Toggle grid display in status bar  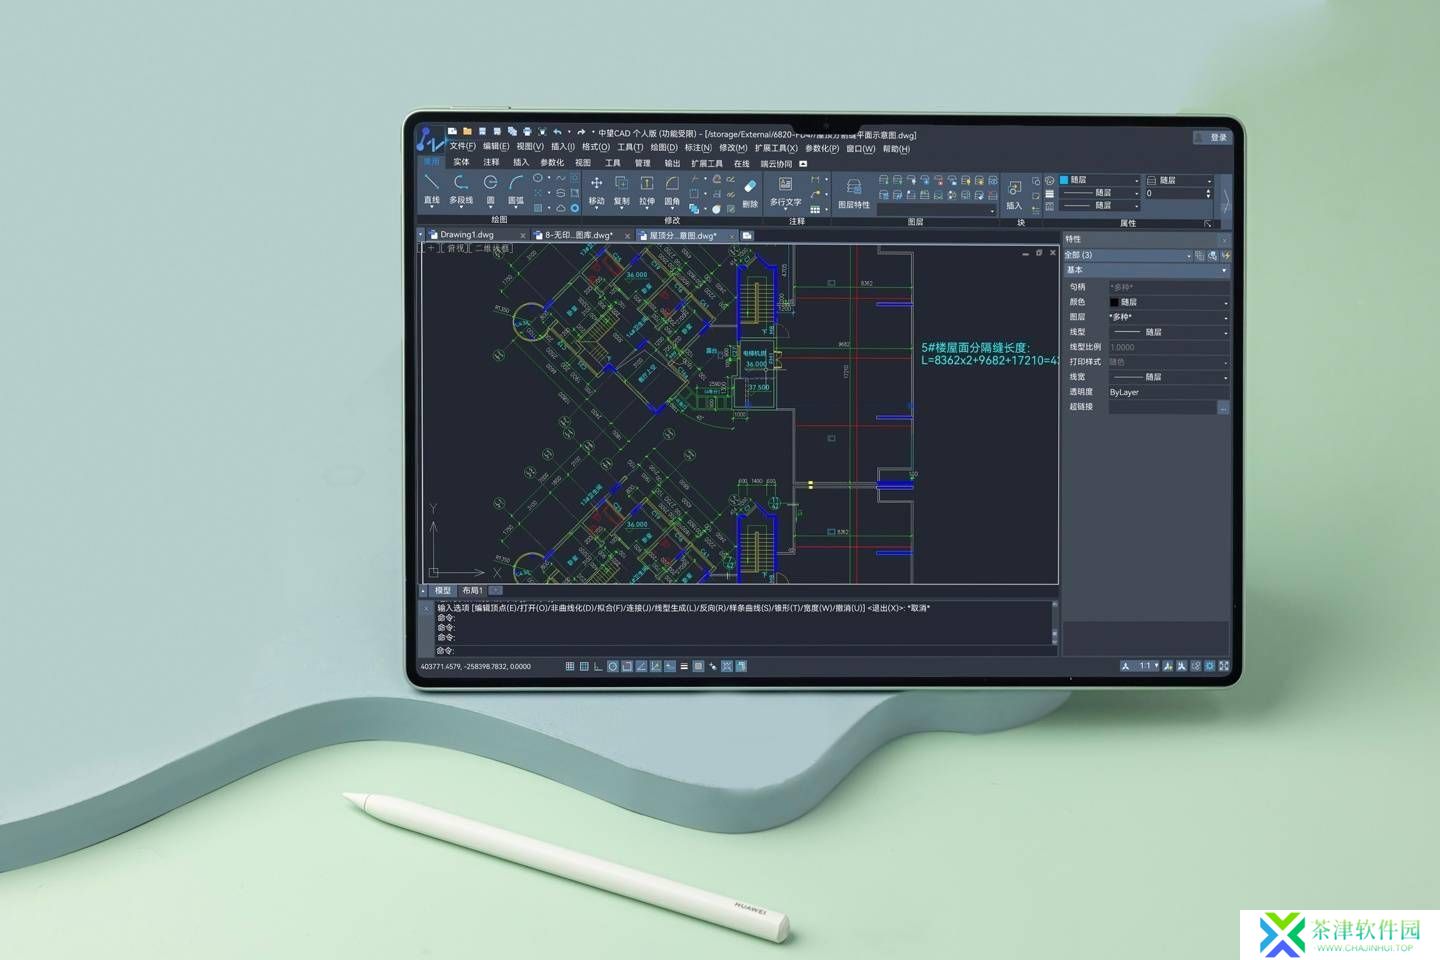pos(584,666)
